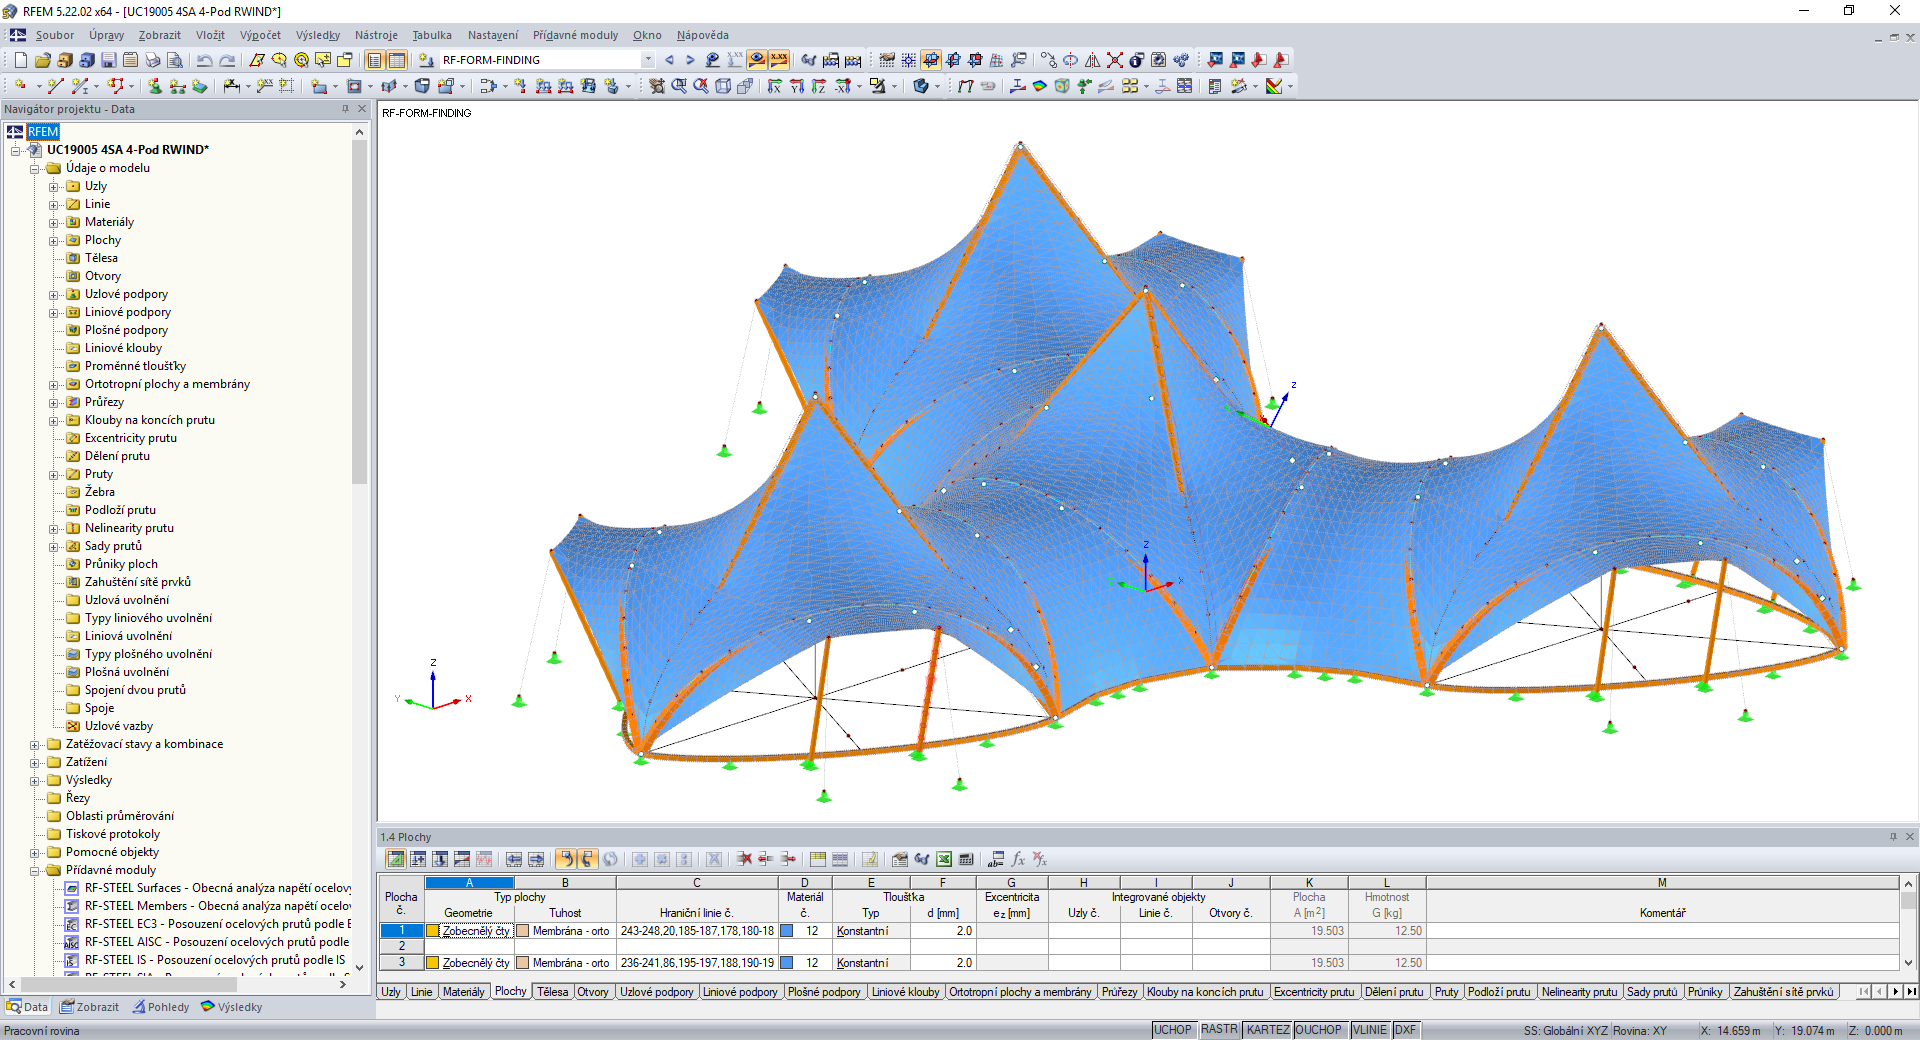Go to the previous load case arrow
This screenshot has height=1040, width=1920.
669,60
